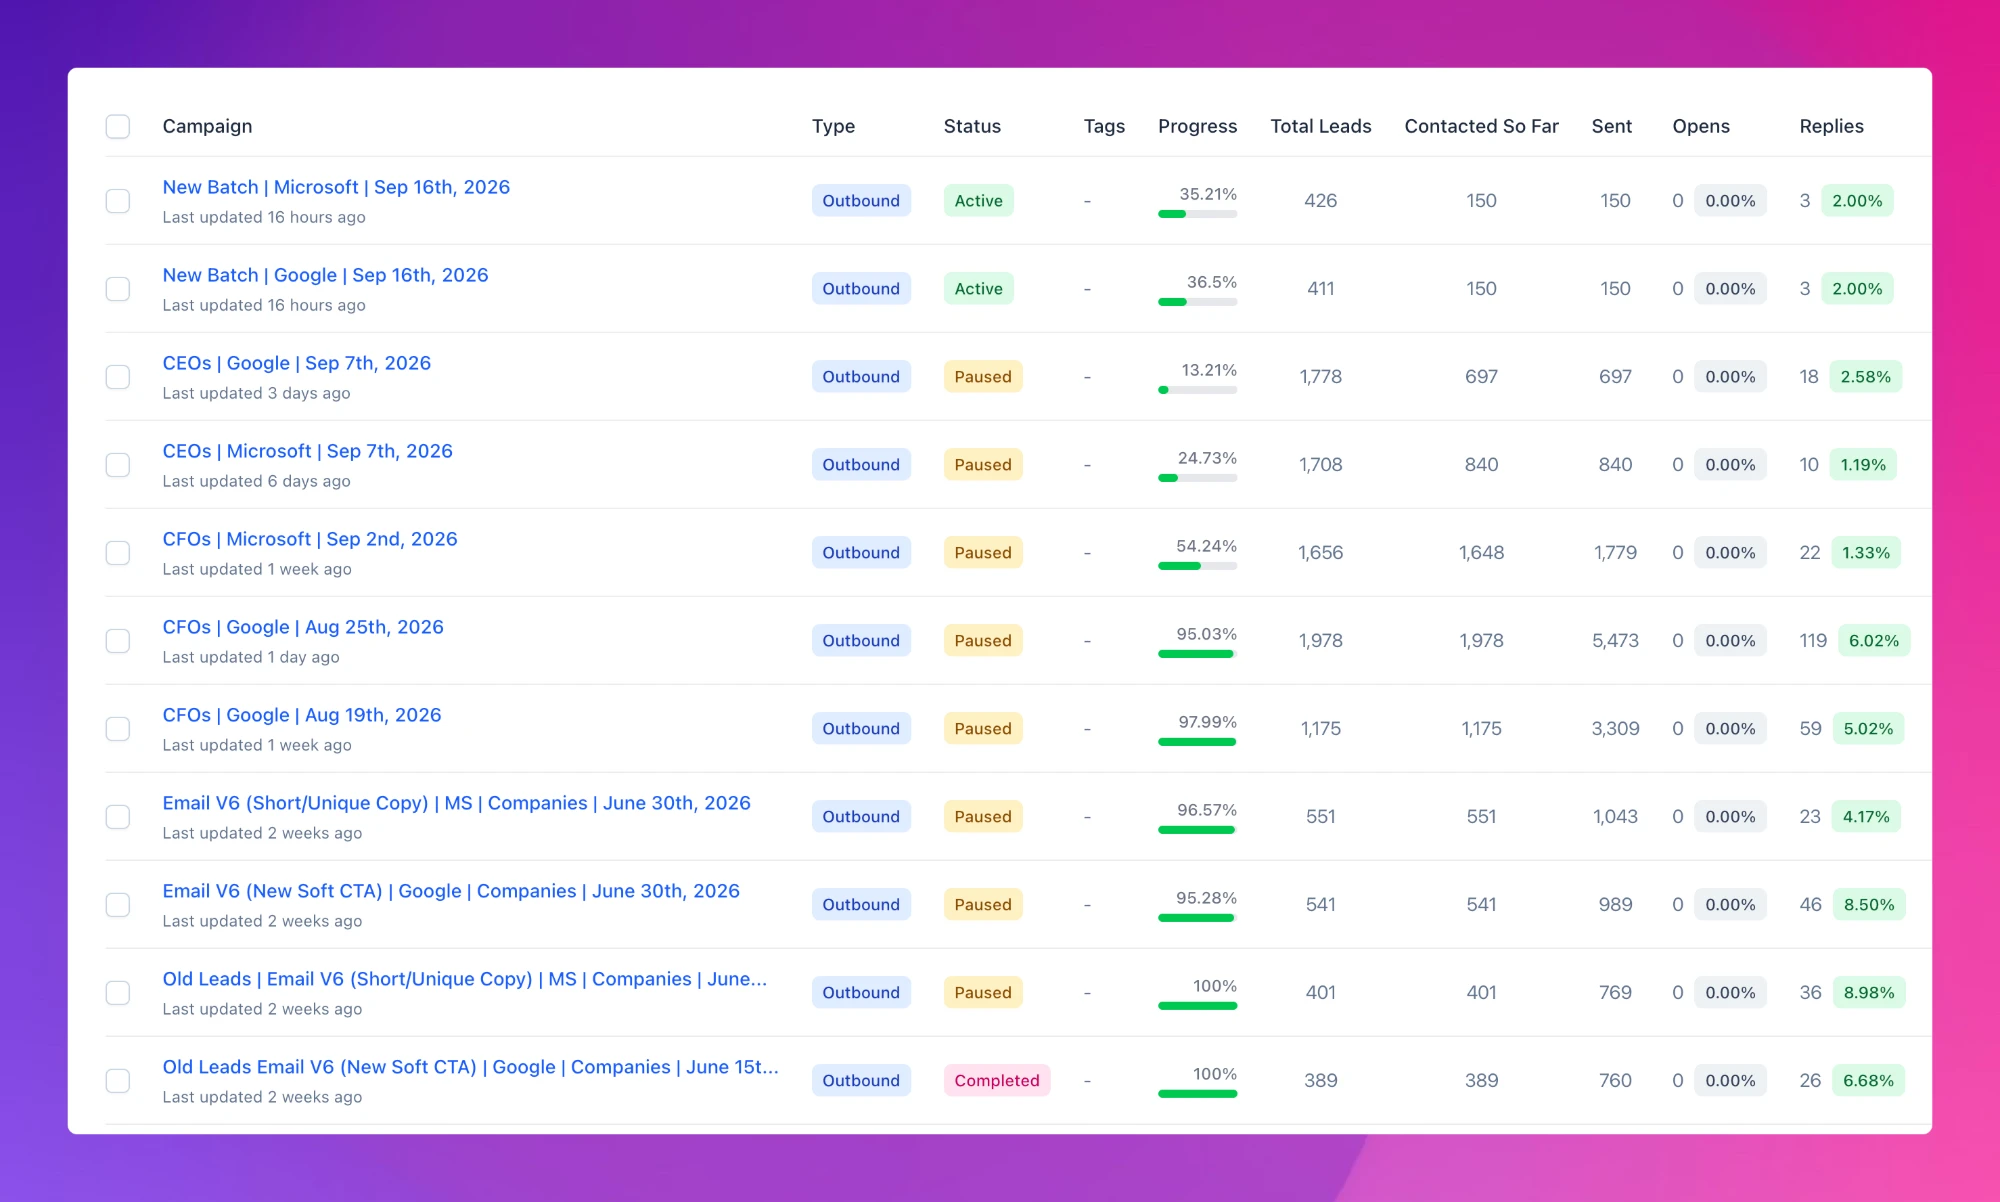Open the New Batch | Google | Sep 16th campaign

[x=325, y=275]
